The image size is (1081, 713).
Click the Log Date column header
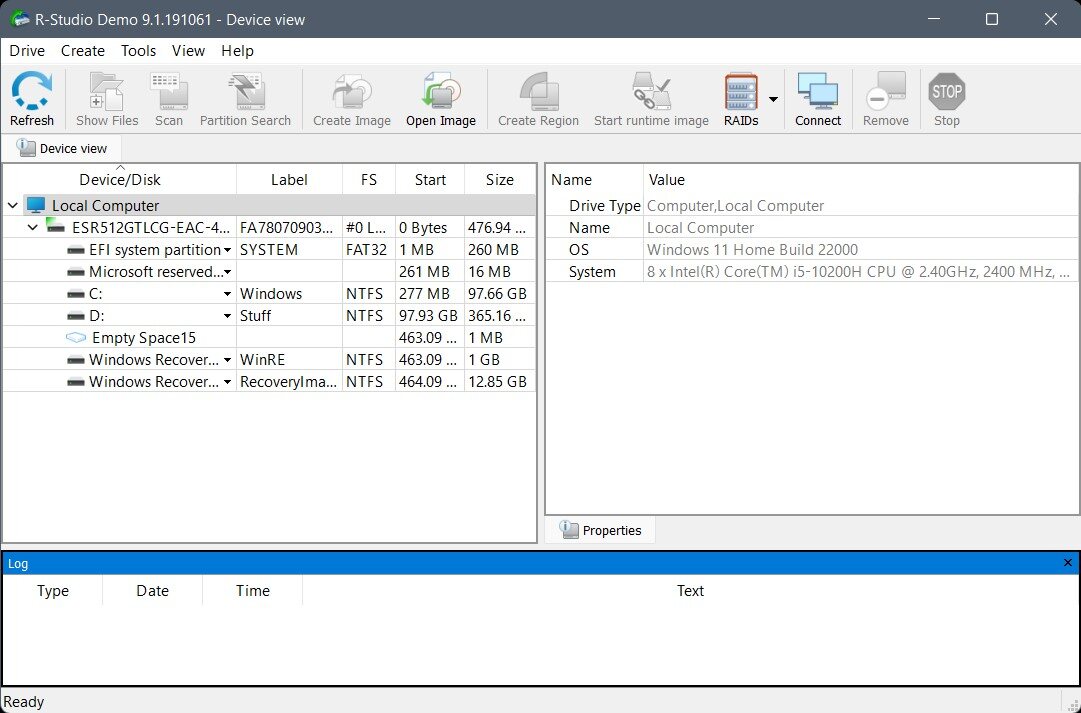152,590
